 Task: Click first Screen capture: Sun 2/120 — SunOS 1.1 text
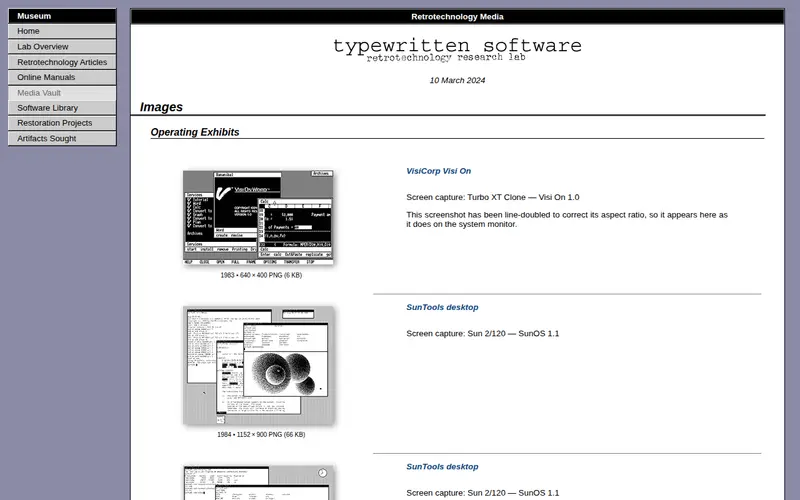coord(483,334)
